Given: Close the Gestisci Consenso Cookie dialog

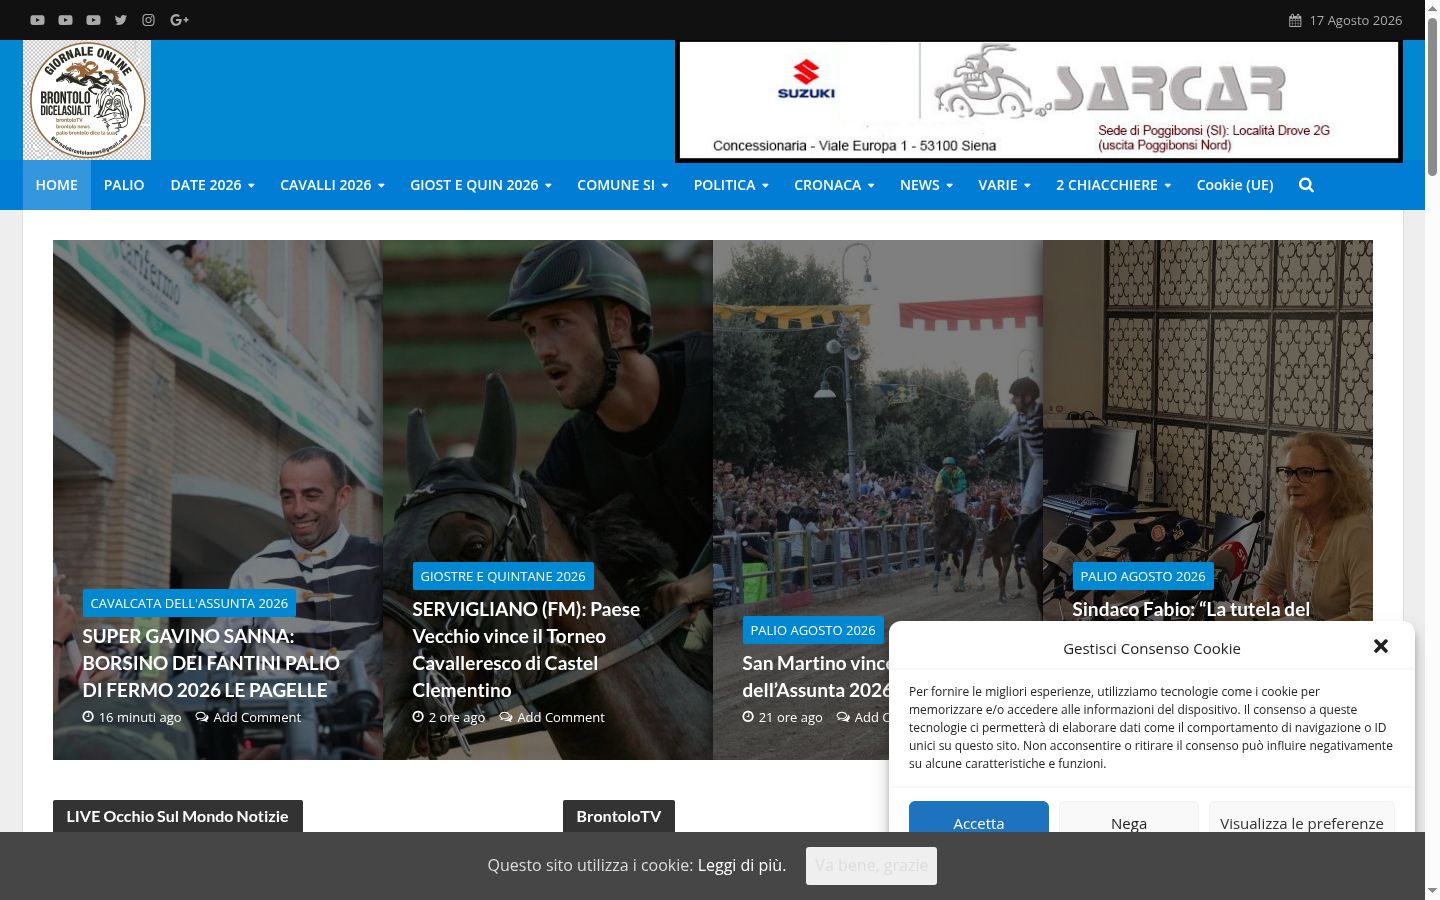Looking at the screenshot, I should tap(1381, 646).
